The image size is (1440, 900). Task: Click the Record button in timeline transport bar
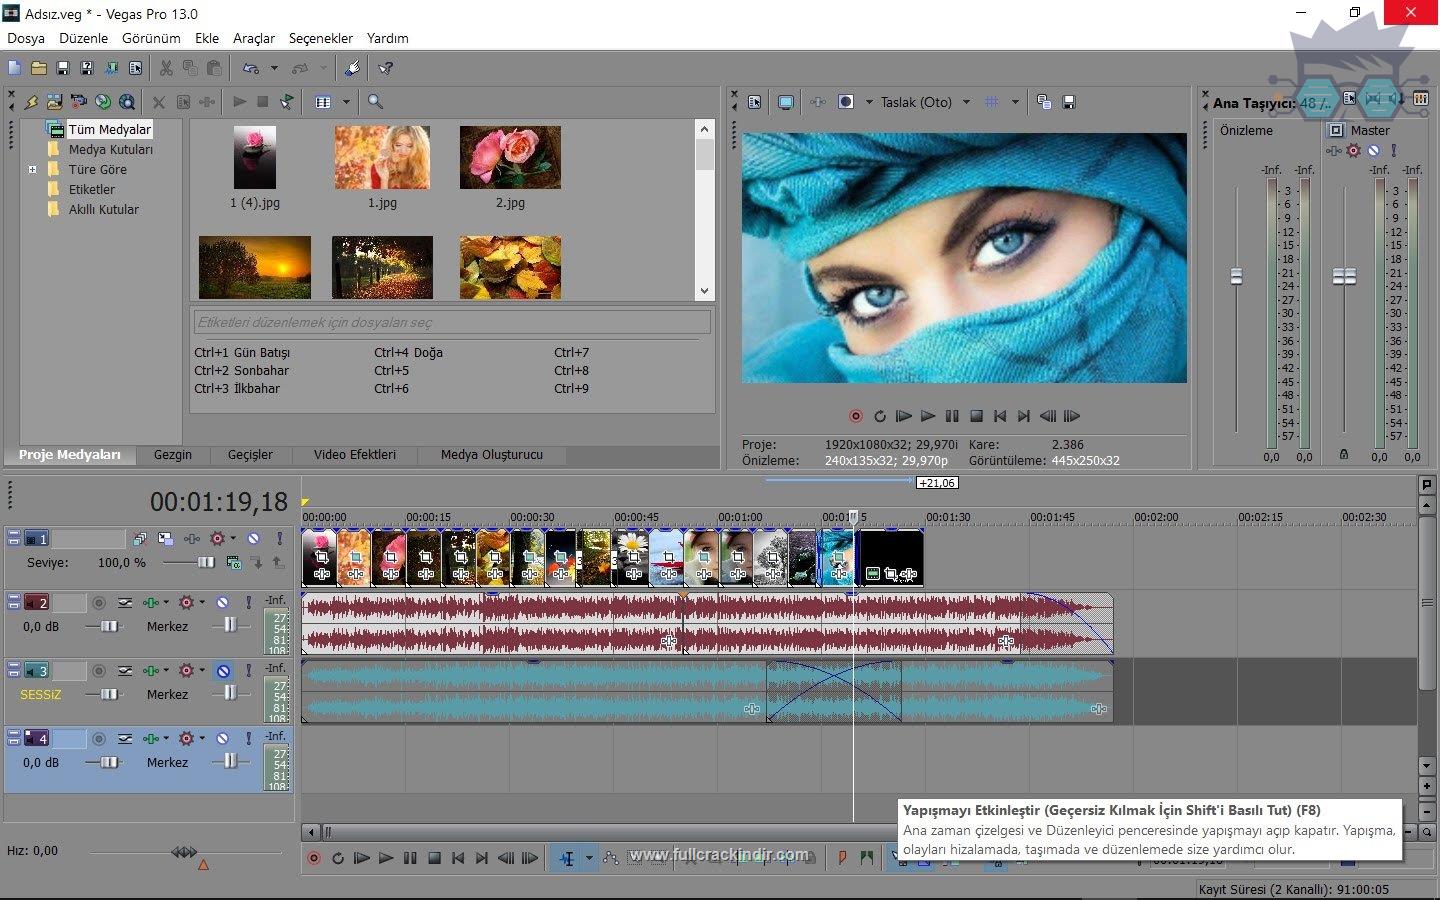[314, 858]
